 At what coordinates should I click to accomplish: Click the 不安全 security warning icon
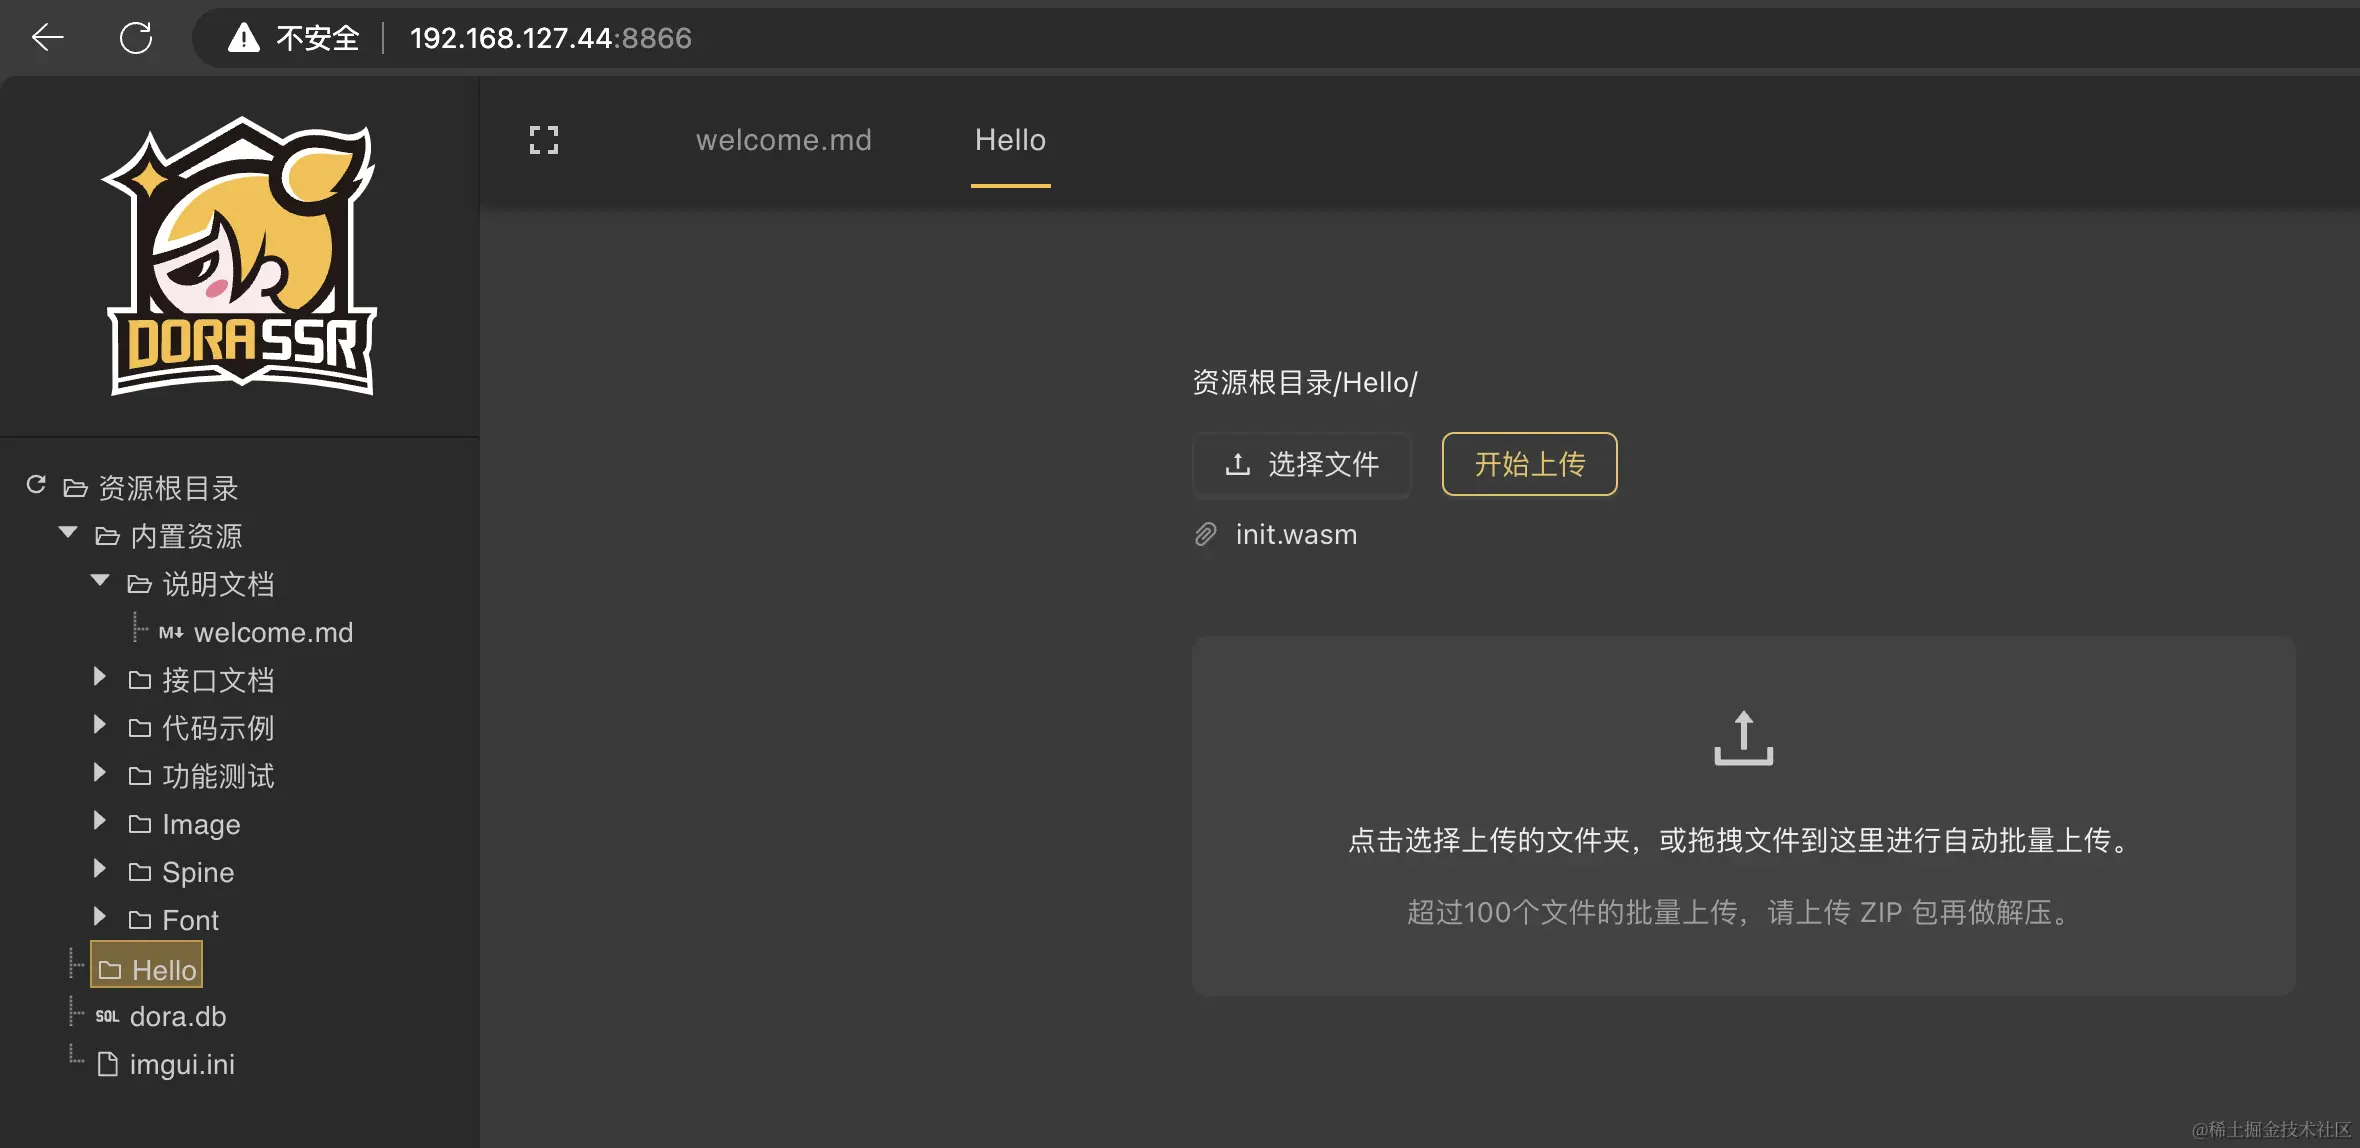242,37
